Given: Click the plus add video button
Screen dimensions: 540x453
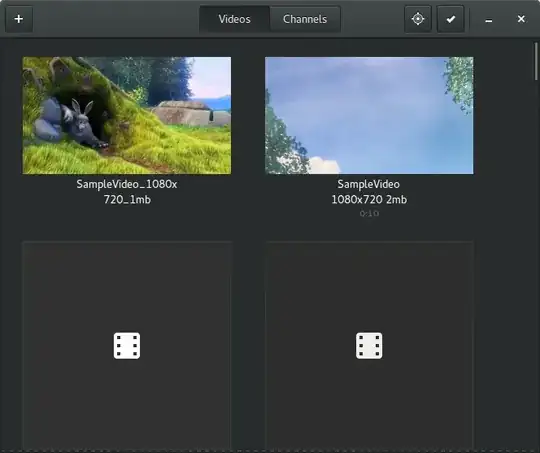Looking at the screenshot, I should tap(19, 19).
